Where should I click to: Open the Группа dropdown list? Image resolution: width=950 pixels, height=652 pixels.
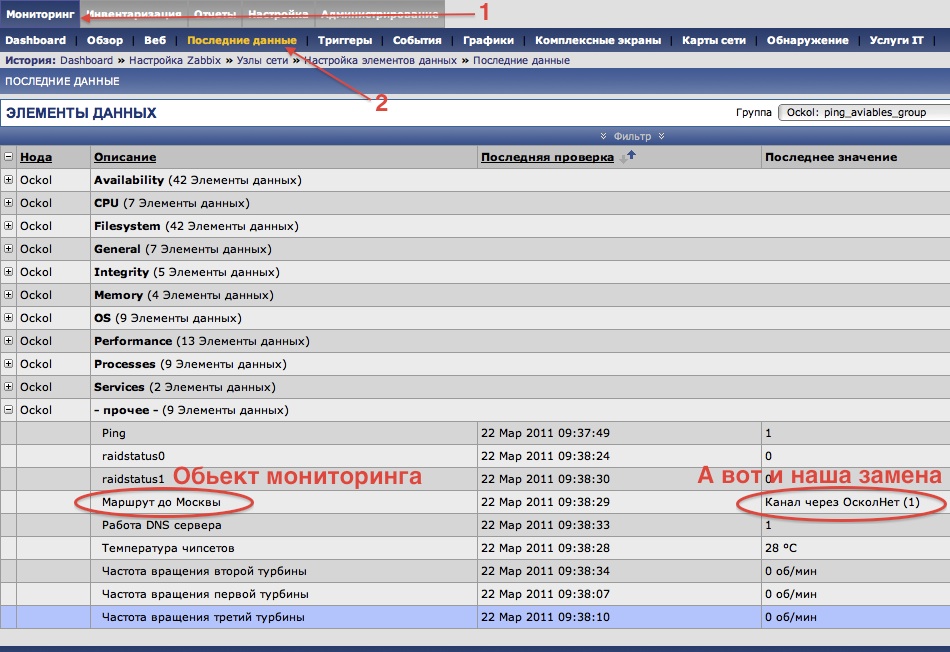863,112
